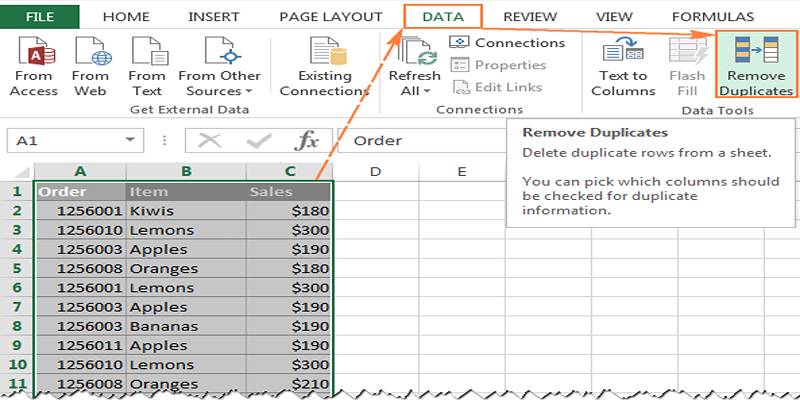This screenshot has height=400, width=800.
Task: Select cell with $210
Action: pyautogui.click(x=289, y=384)
